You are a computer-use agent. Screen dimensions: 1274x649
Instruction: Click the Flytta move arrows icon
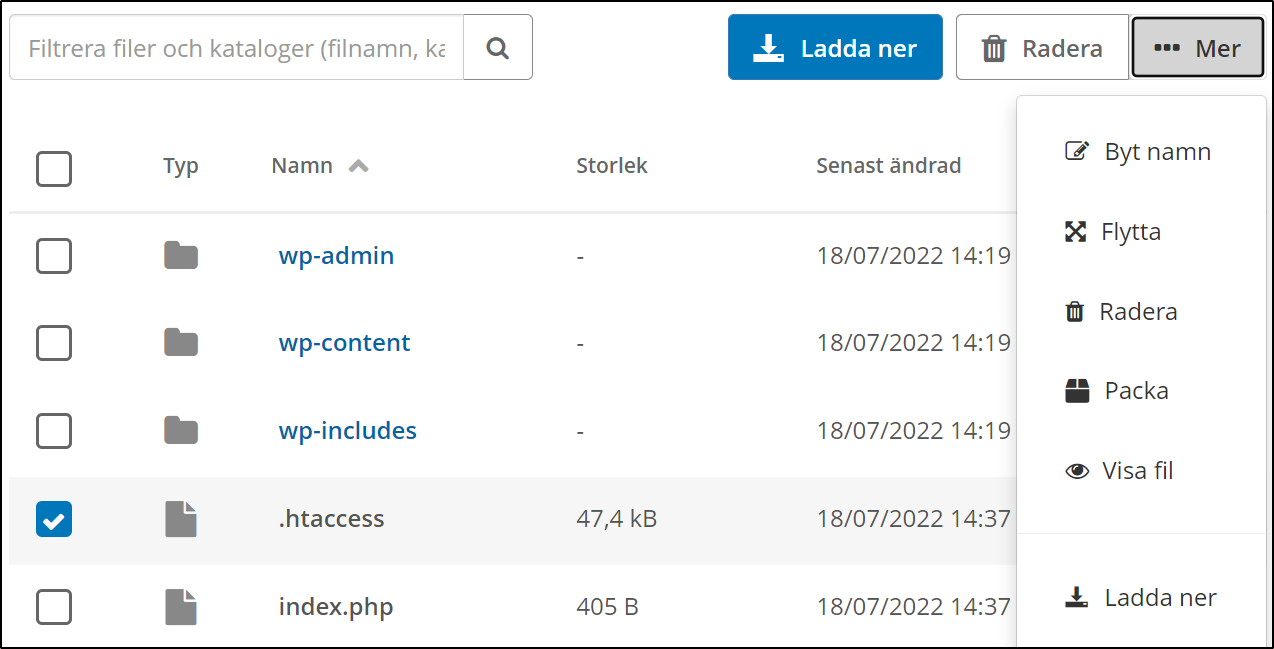tap(1077, 231)
